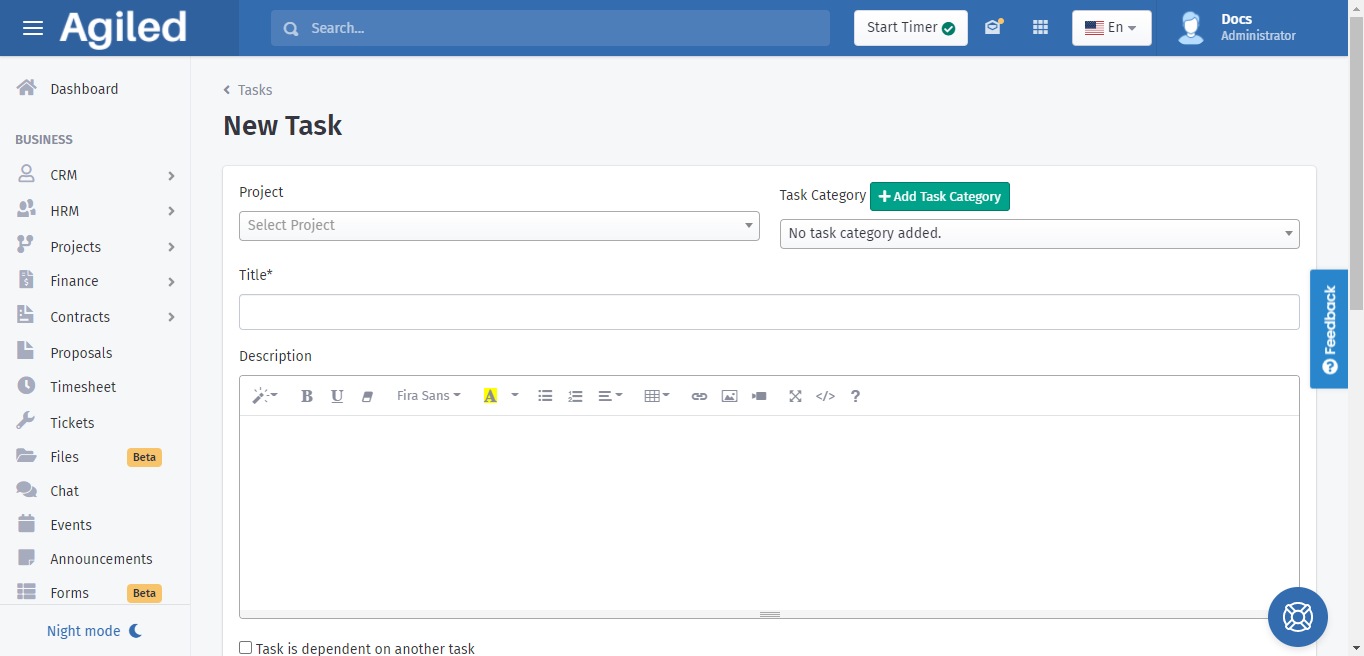Toggle the hamburger sidebar menu
The width and height of the screenshot is (1364, 656).
coord(33,28)
